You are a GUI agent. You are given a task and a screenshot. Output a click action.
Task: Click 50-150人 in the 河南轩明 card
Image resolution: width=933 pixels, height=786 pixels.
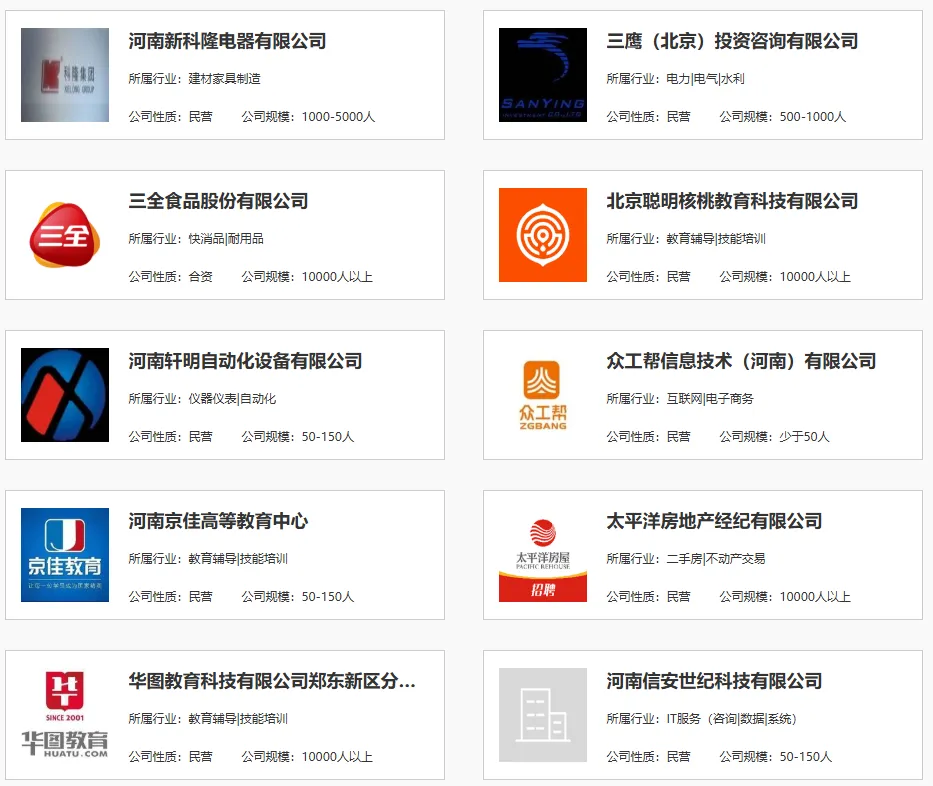tap(328, 437)
